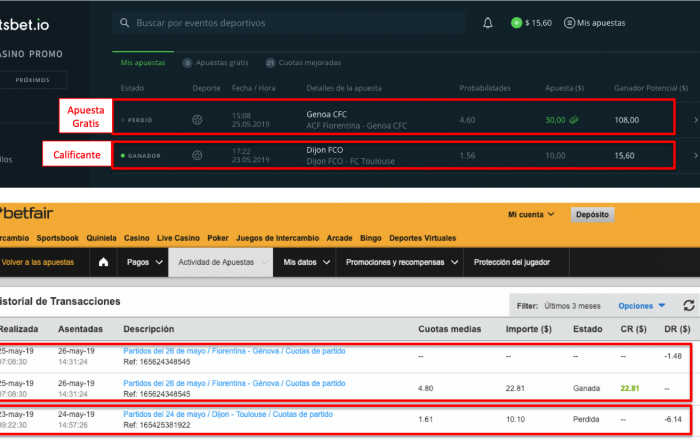Open Casino in Betfair menu
Image resolution: width=700 pixels, height=441 pixels.
[x=137, y=238]
